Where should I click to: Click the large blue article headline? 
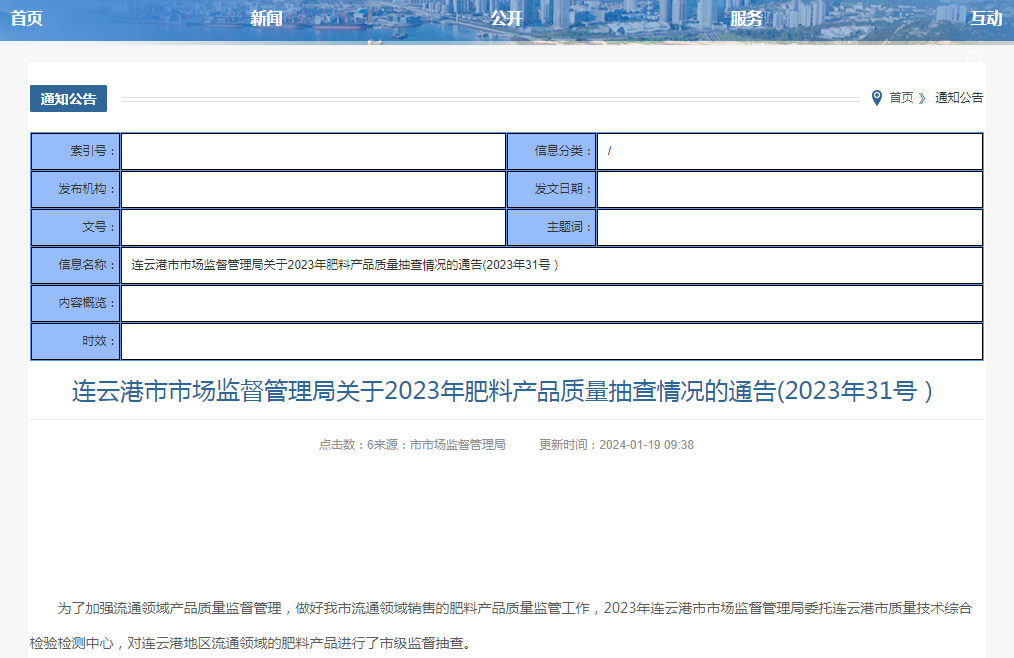click(x=502, y=391)
